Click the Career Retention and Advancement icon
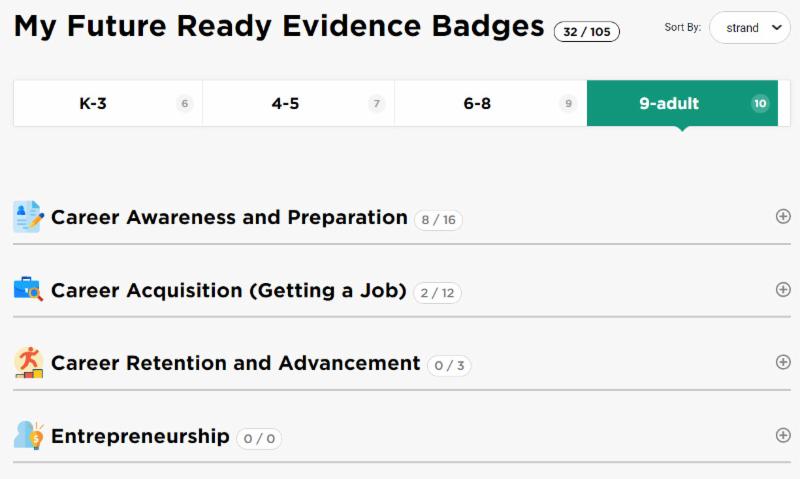 28,362
